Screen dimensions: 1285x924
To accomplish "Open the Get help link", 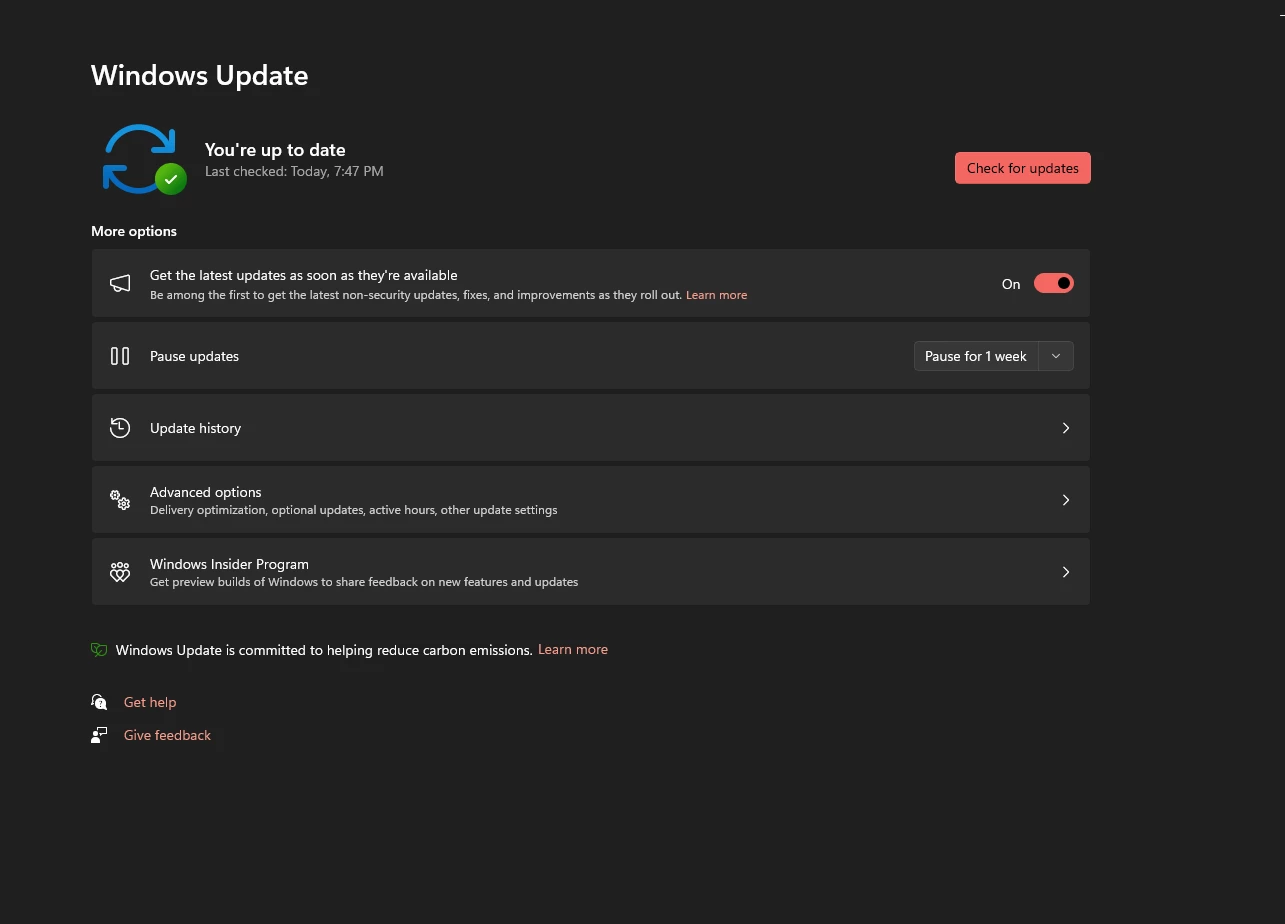I will click(x=150, y=702).
